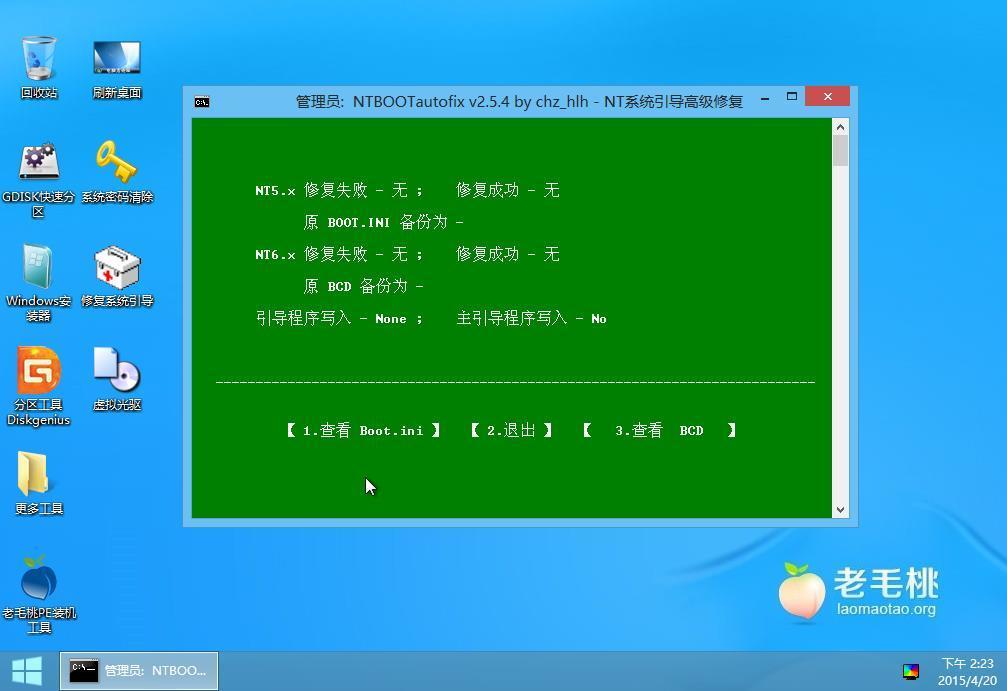The image size is (1007, 691).
Task: Click the console vertical scrollbar thumb
Action: click(x=840, y=151)
